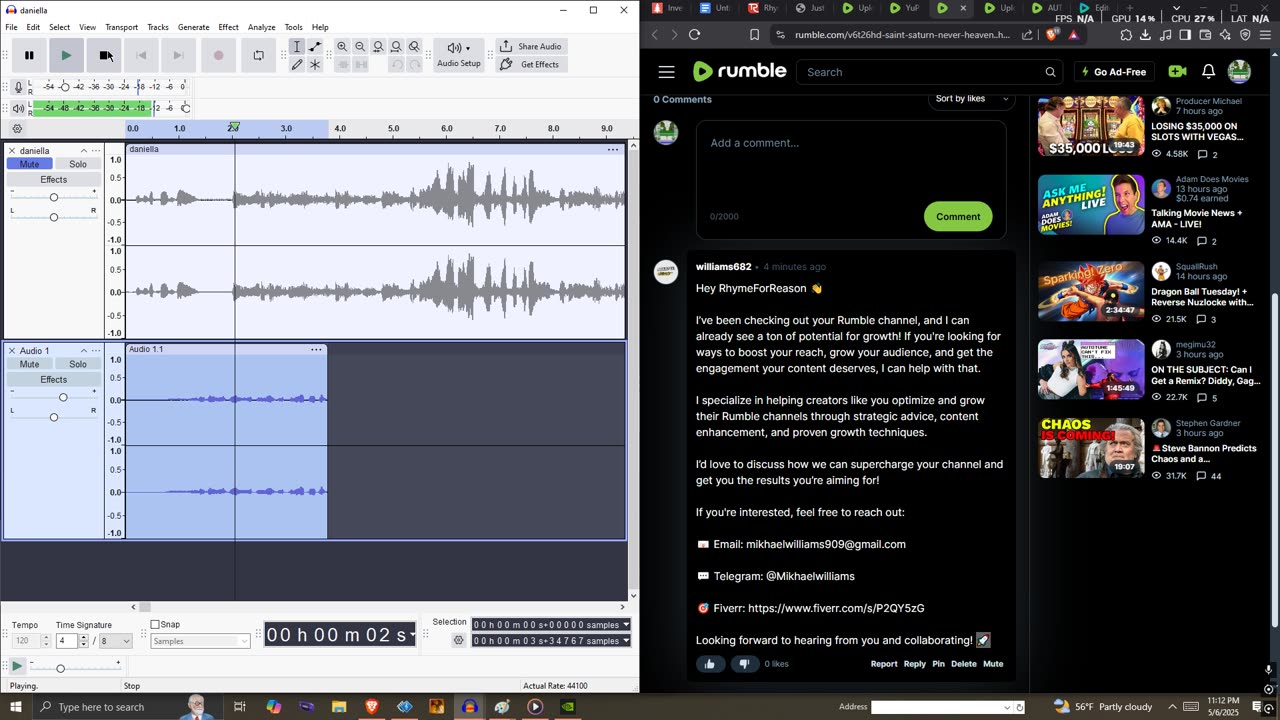The width and height of the screenshot is (1280, 720).
Task: Open the Audio 1 track name dropdown
Action: (96, 351)
